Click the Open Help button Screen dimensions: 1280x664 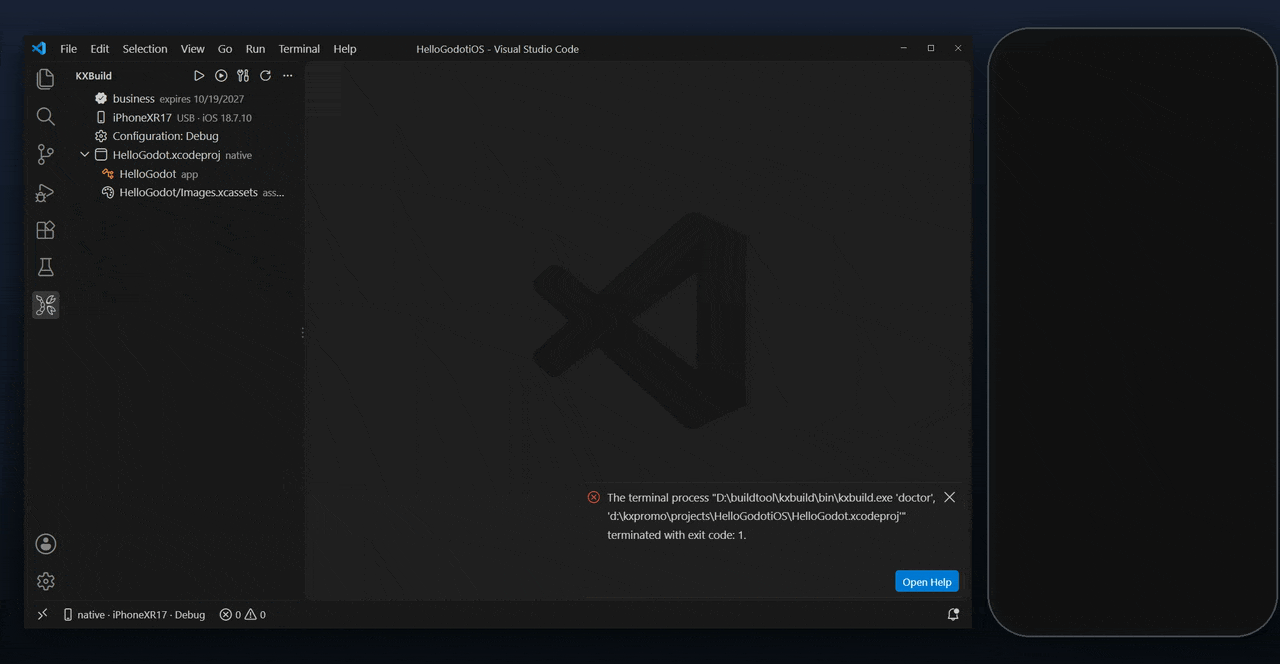(927, 582)
